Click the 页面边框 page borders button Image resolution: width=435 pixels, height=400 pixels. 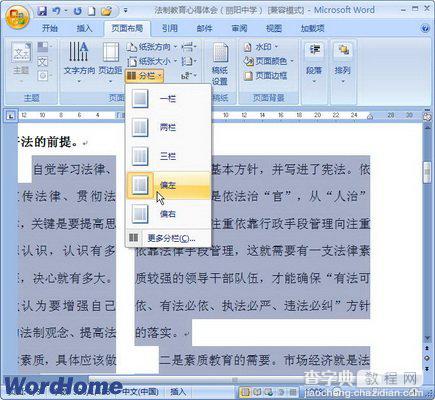(266, 76)
